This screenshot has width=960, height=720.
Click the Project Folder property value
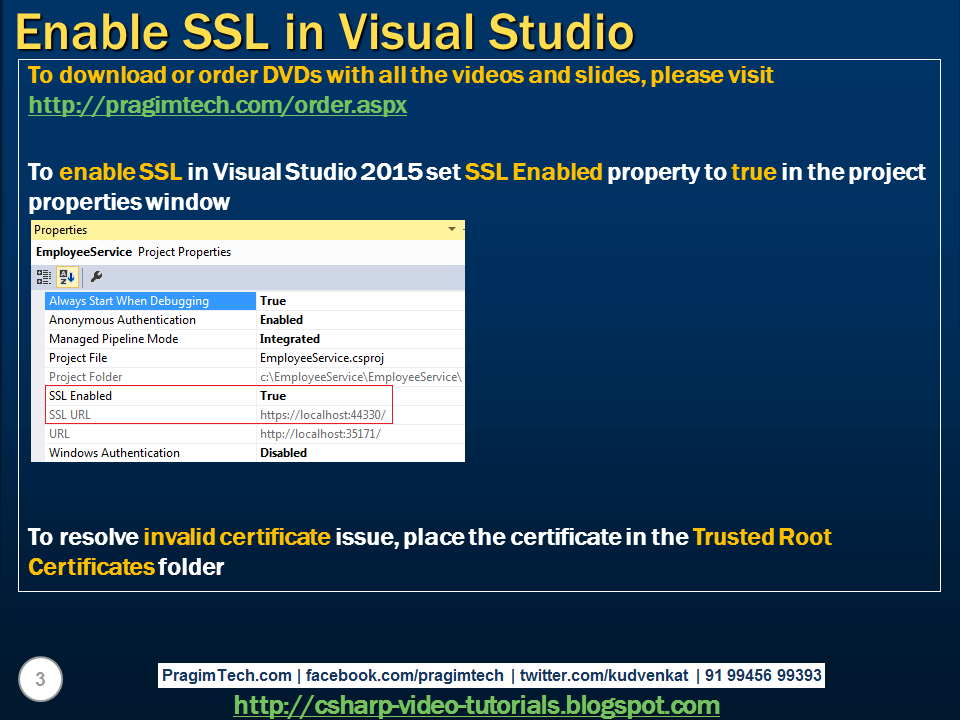pos(350,376)
